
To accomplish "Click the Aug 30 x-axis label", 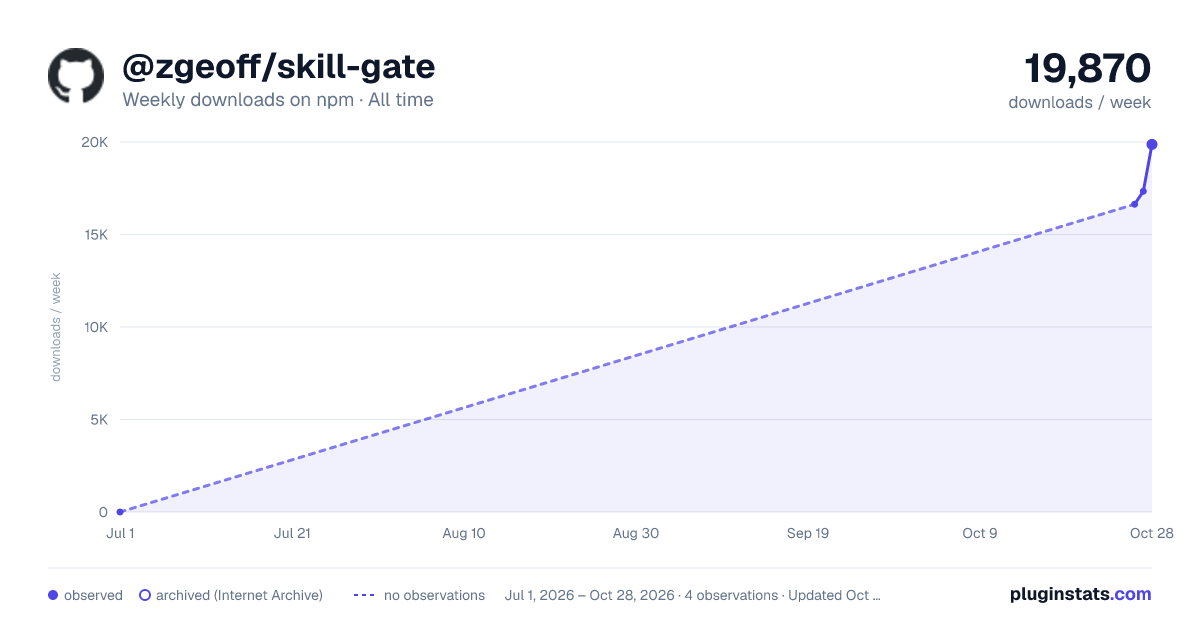I will click(636, 533).
